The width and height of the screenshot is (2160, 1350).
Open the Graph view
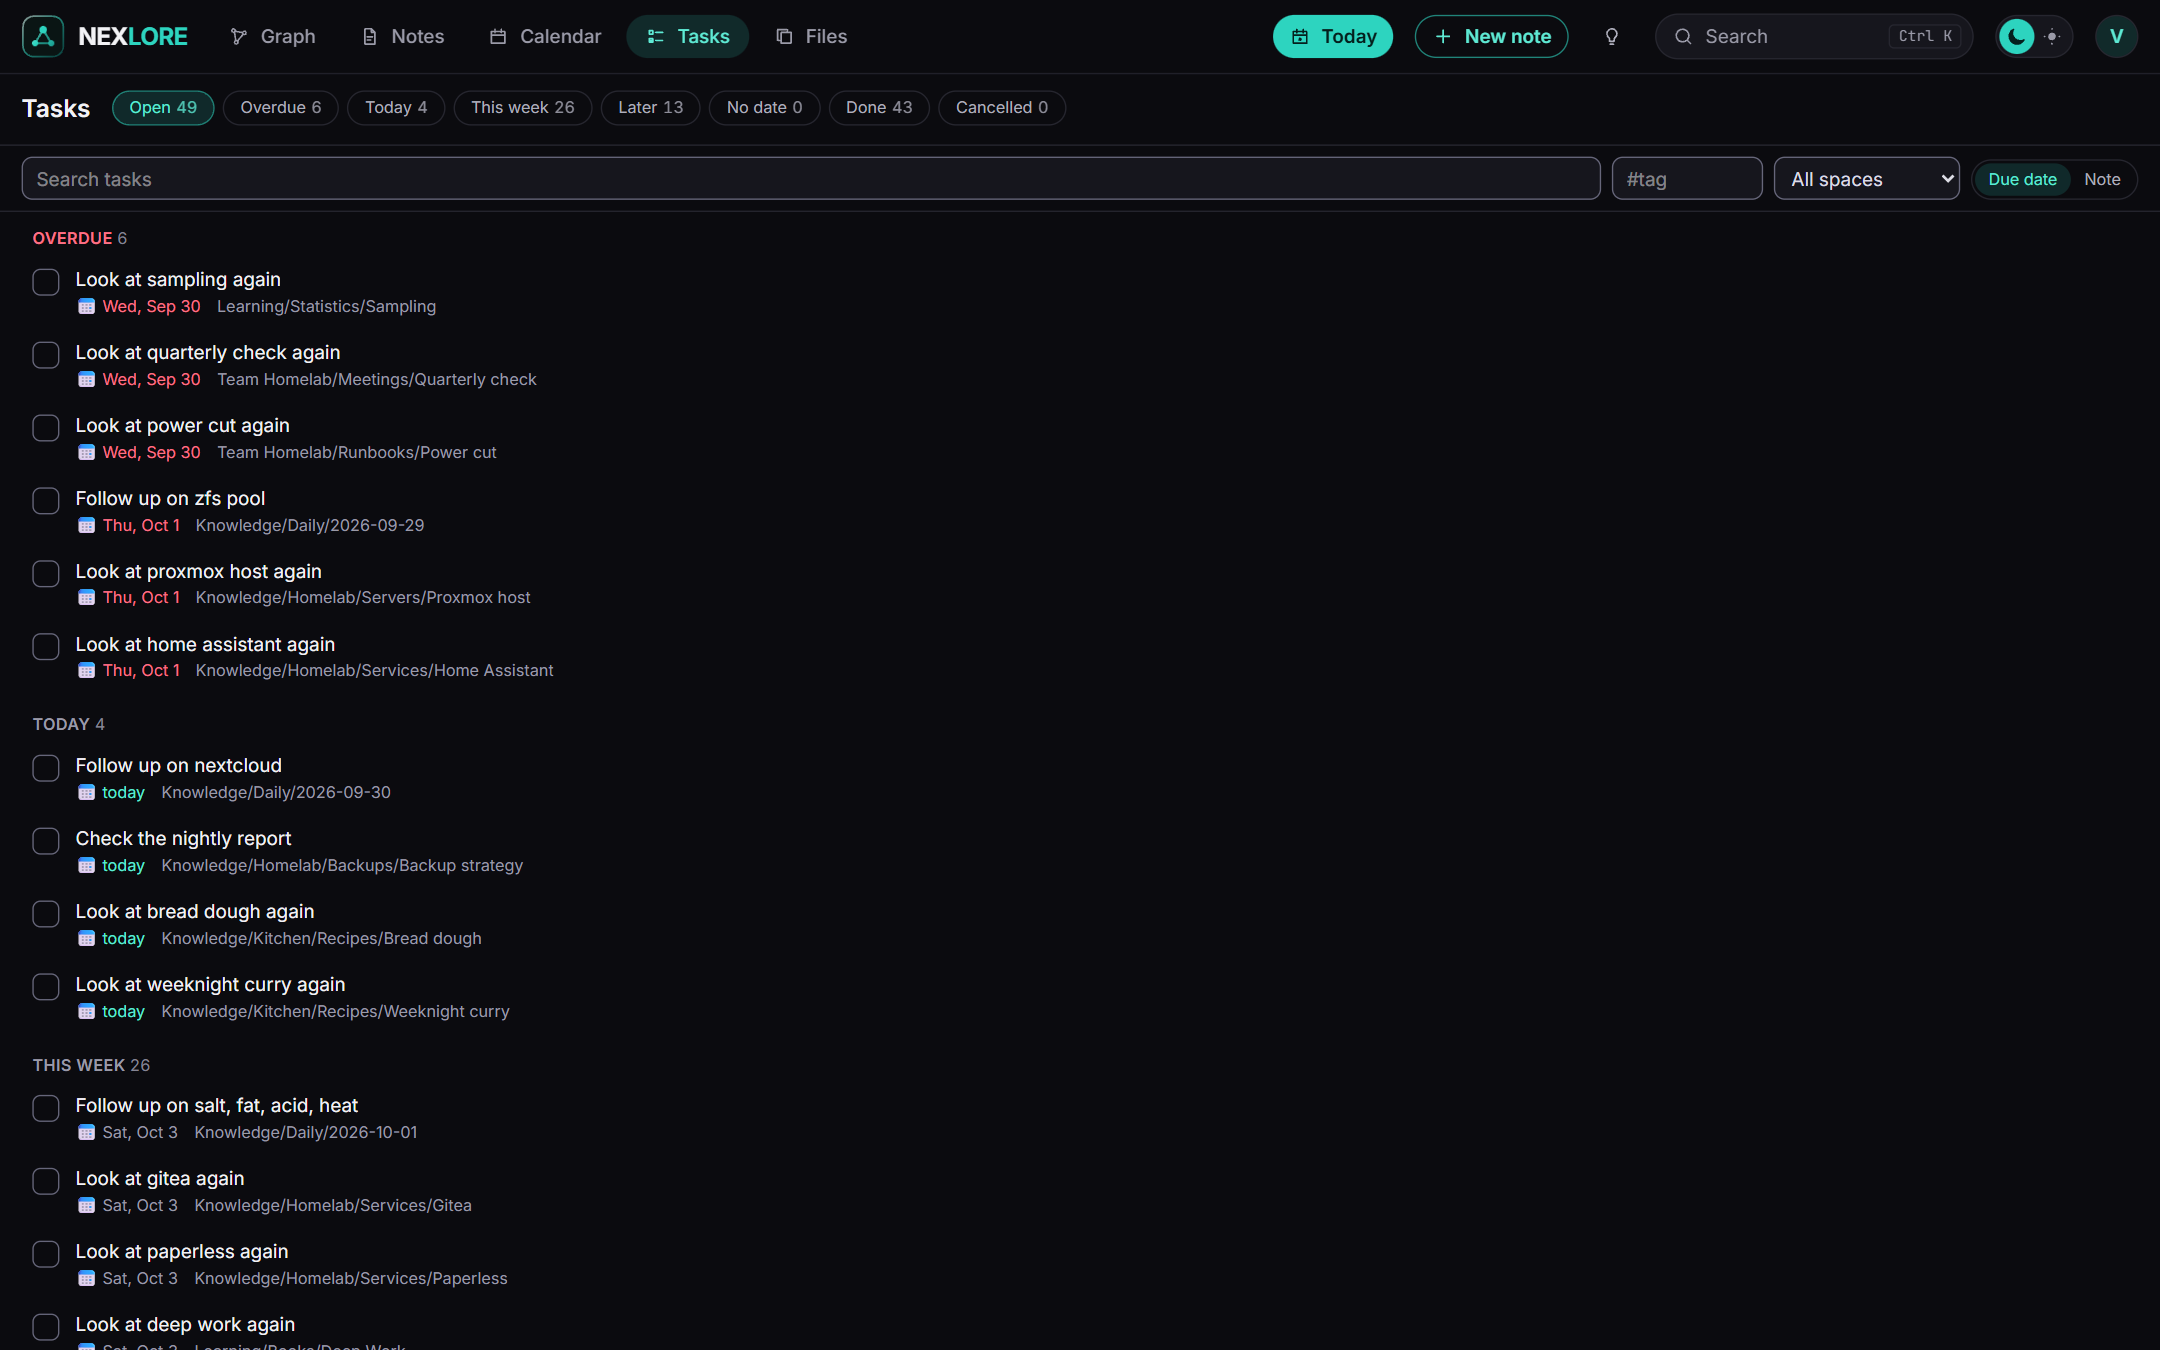click(x=272, y=37)
